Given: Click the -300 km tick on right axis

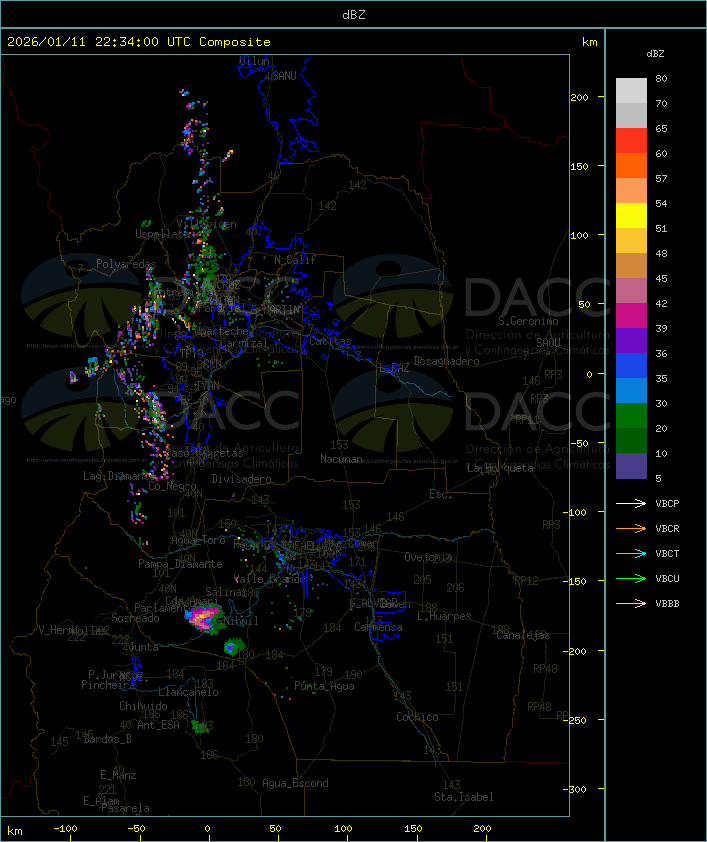Looking at the screenshot, I should point(577,789).
